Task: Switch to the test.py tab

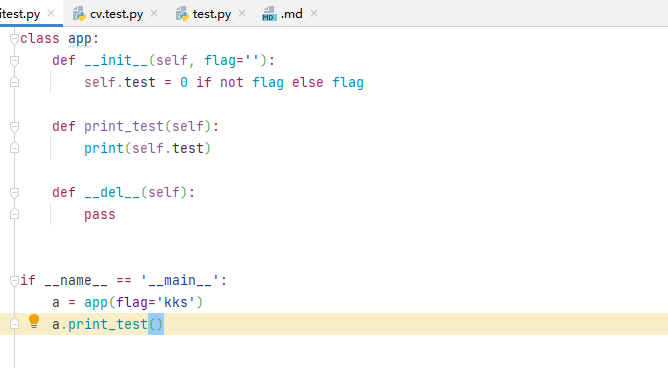Action: coord(212,14)
